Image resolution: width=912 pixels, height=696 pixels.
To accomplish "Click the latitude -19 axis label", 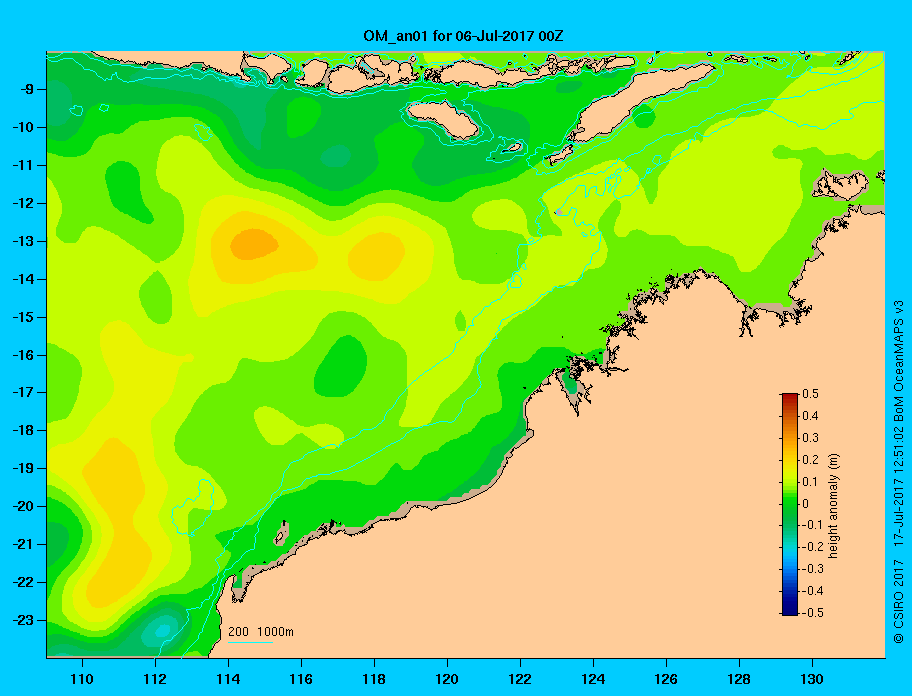I will (x=23, y=468).
